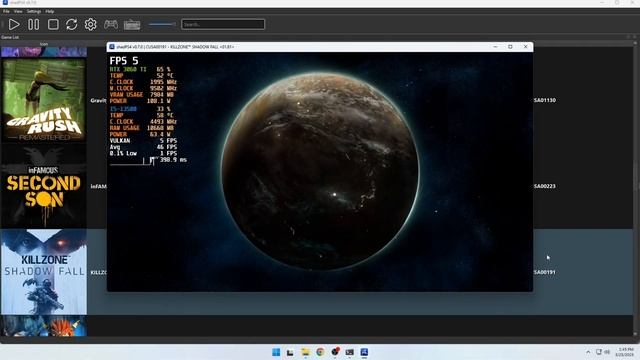Show hidden system tray icons chevron

coord(588,352)
